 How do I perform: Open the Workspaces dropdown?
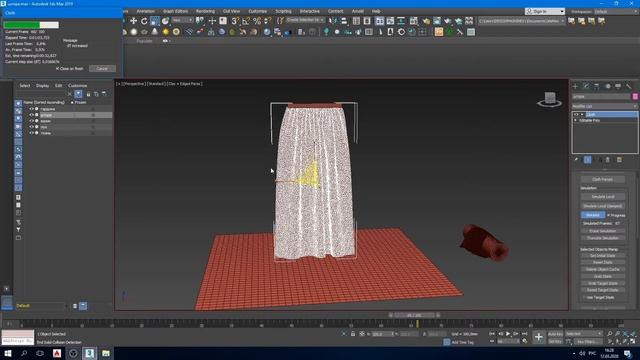[616, 11]
